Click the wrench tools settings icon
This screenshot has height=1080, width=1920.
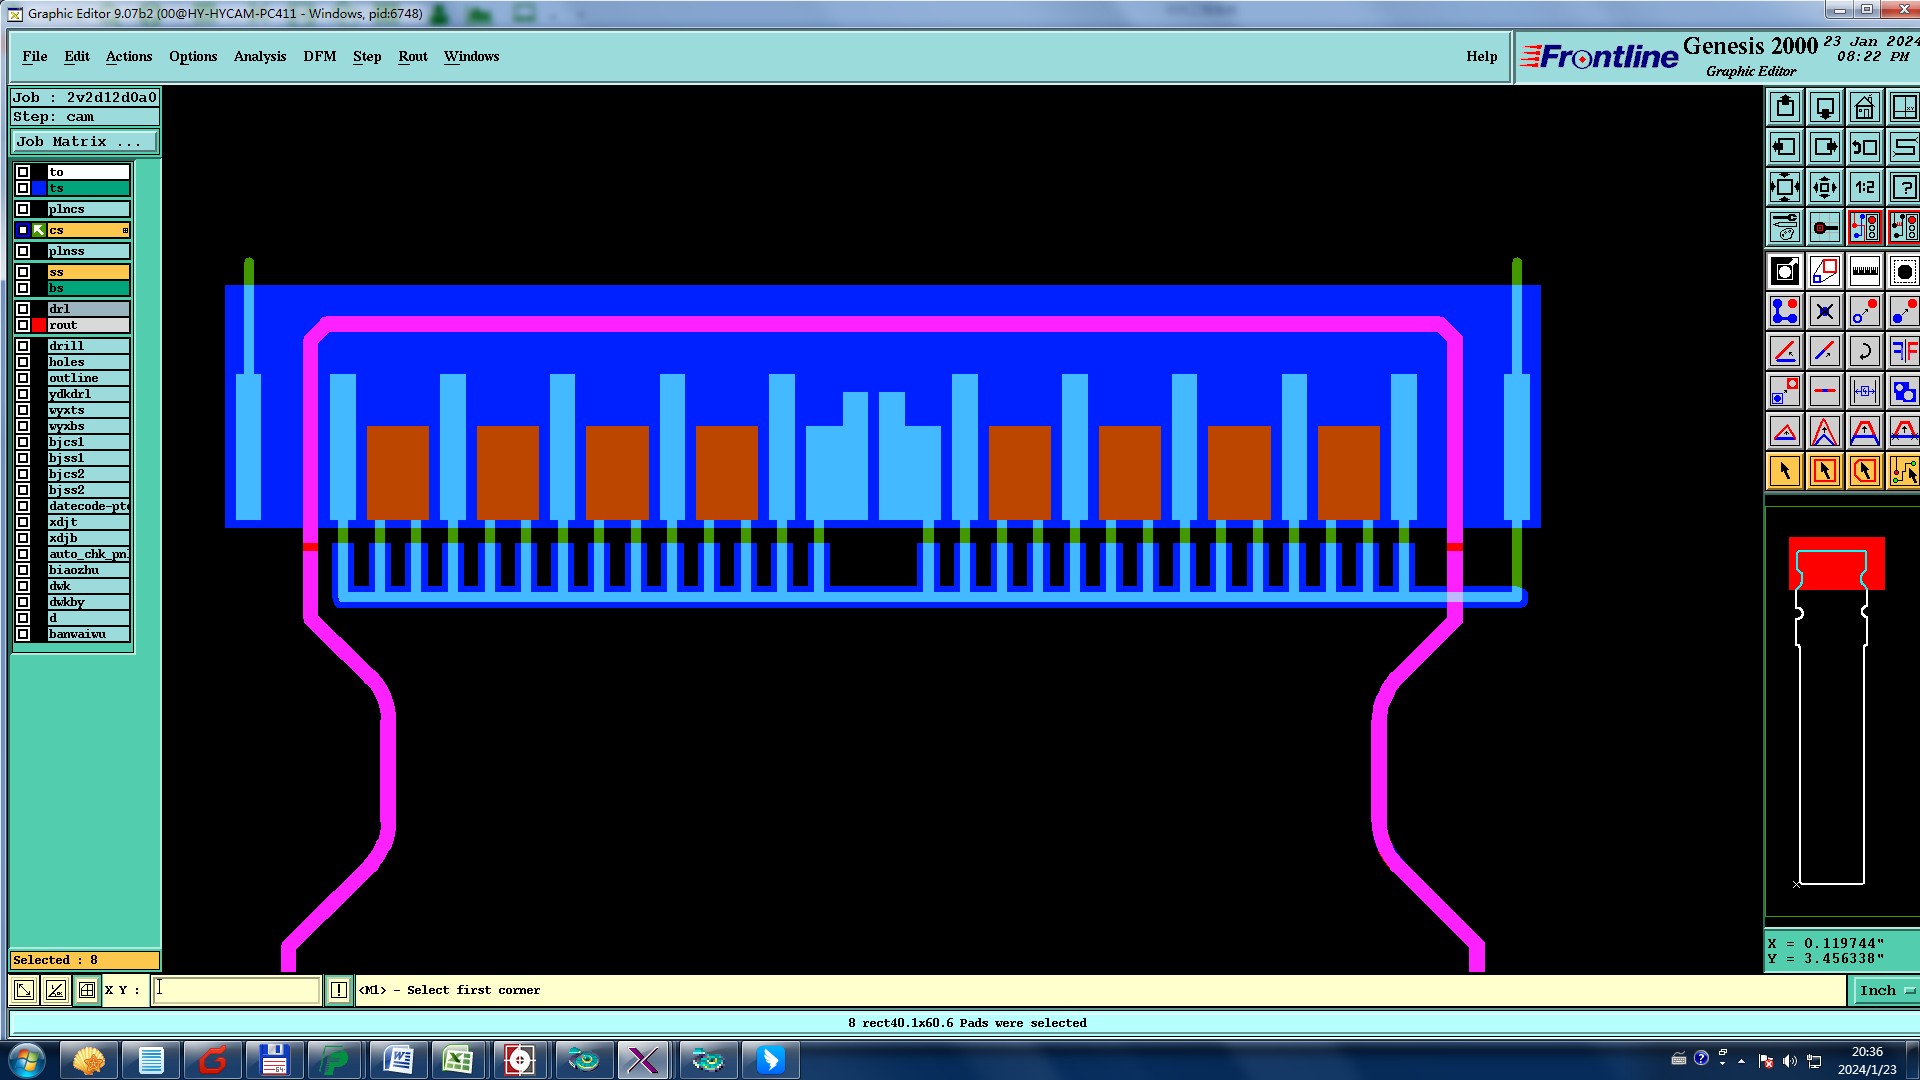pos(1784,227)
